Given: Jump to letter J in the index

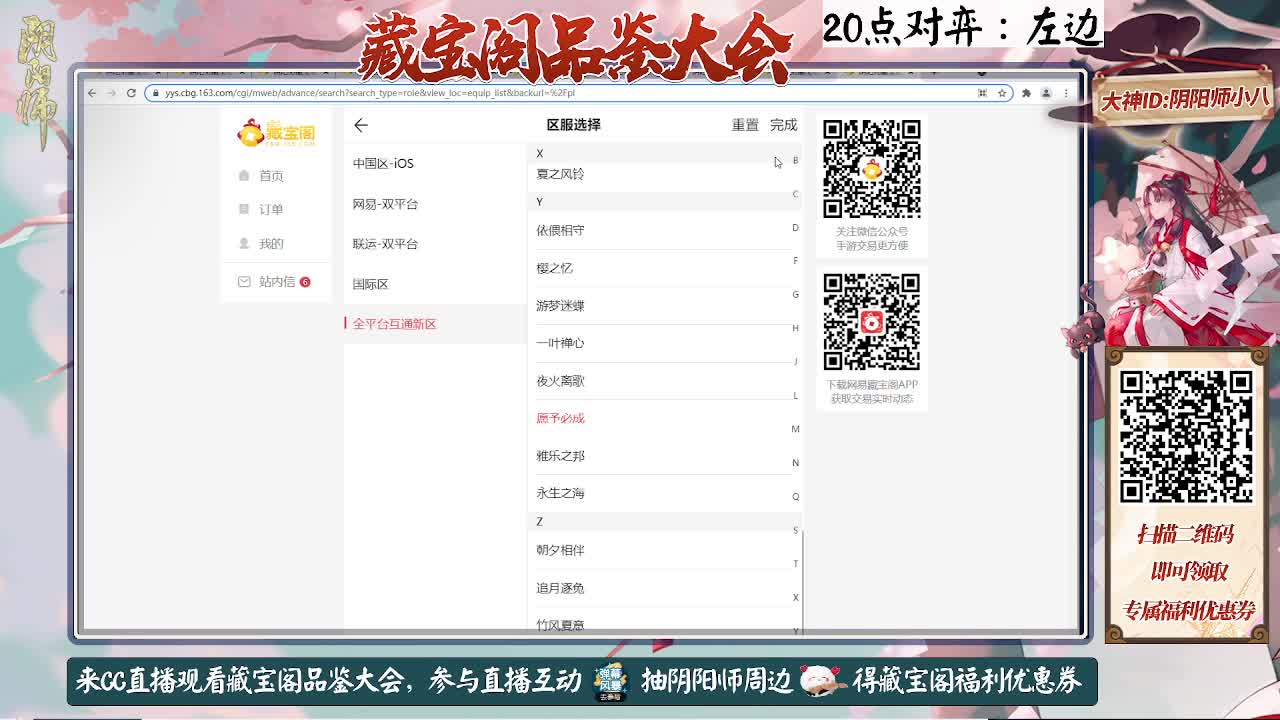Looking at the screenshot, I should point(796,362).
